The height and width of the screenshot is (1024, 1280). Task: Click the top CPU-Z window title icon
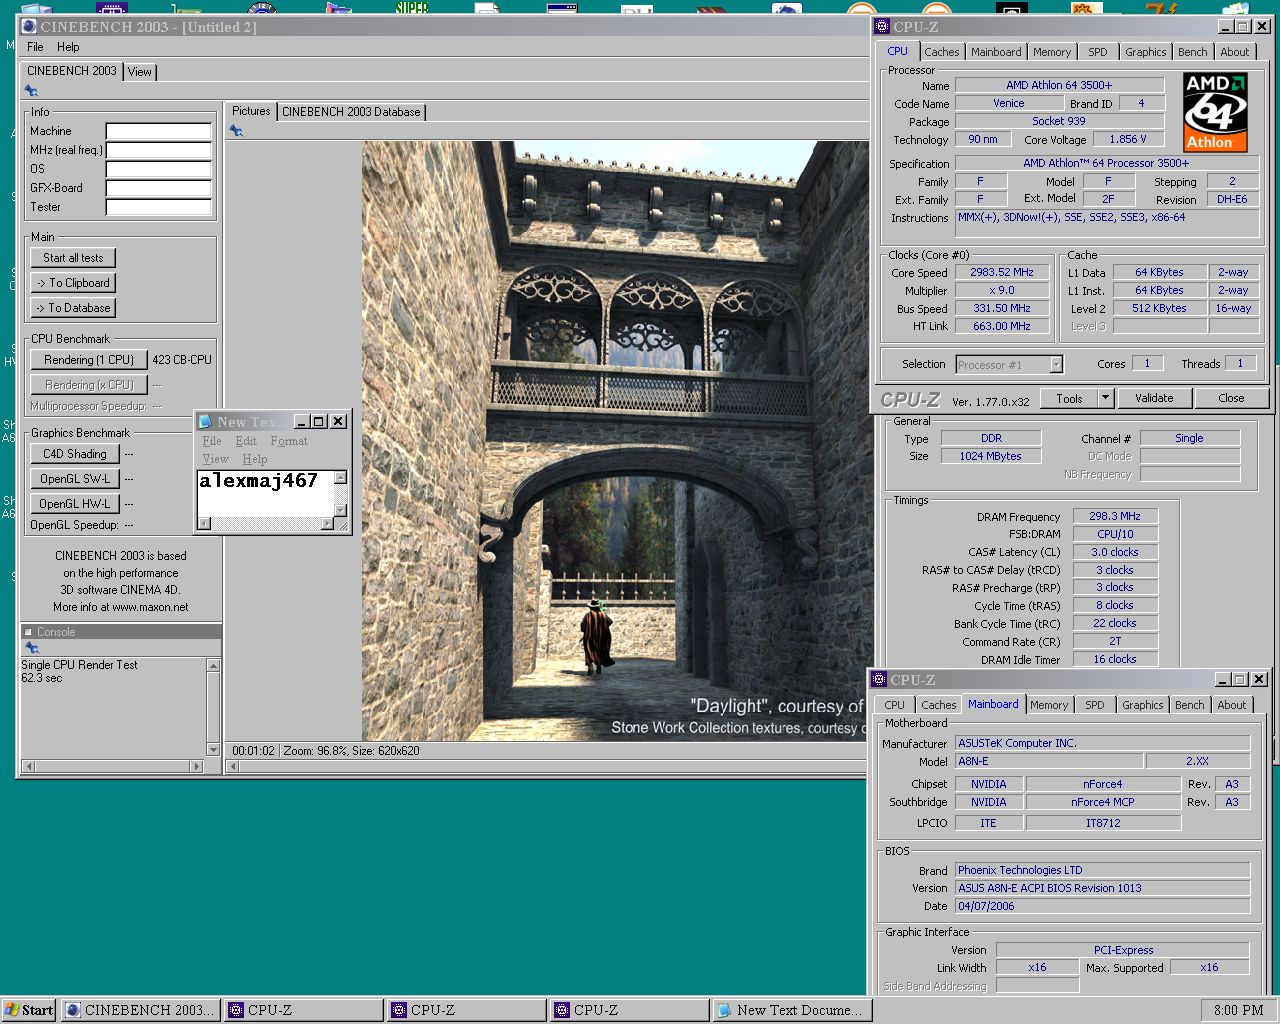pyautogui.click(x=881, y=27)
